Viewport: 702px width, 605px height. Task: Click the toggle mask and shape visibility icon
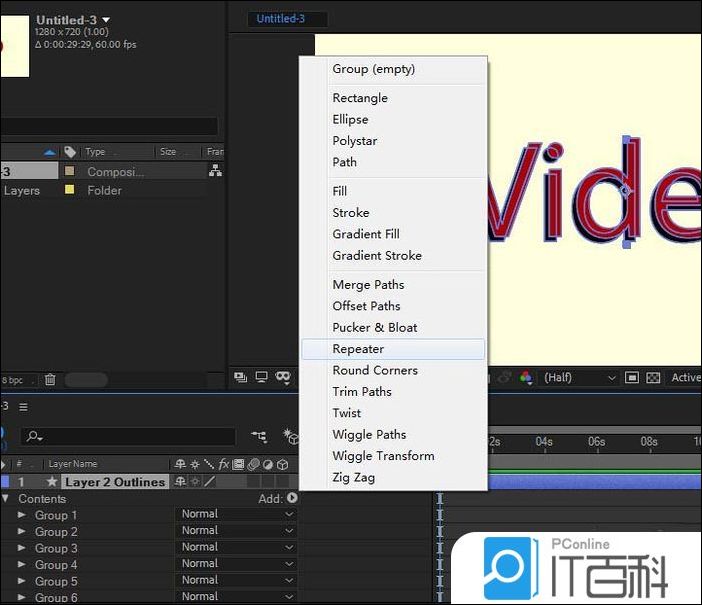coord(283,377)
